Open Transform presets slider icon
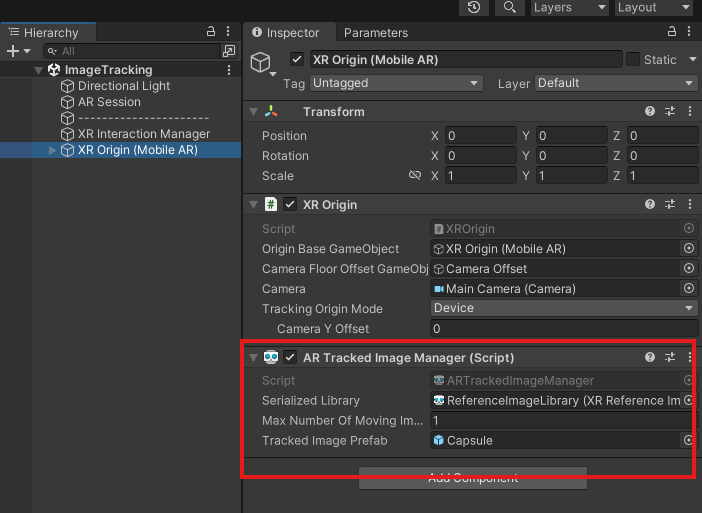 coord(670,111)
